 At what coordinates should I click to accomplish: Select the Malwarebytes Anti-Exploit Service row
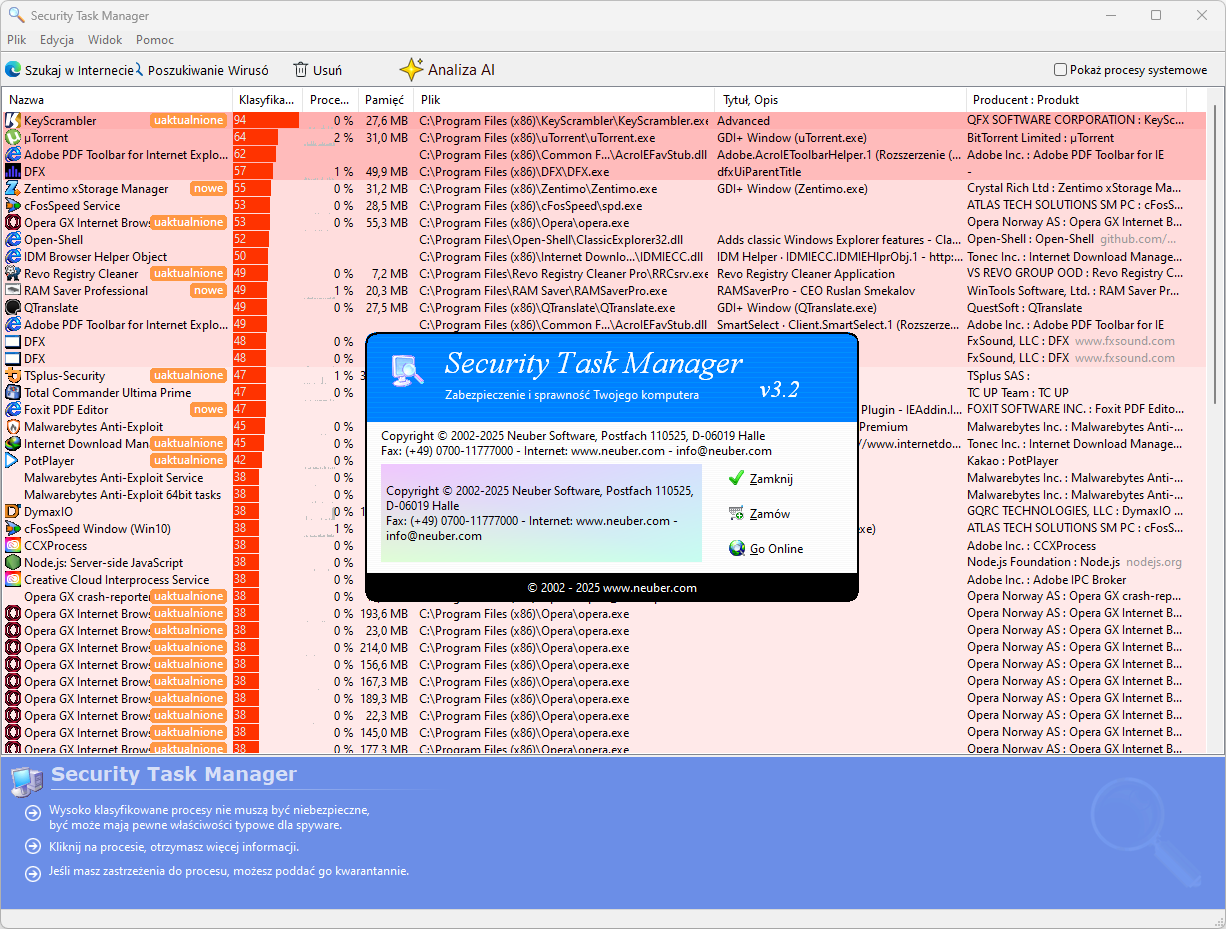pos(605,478)
